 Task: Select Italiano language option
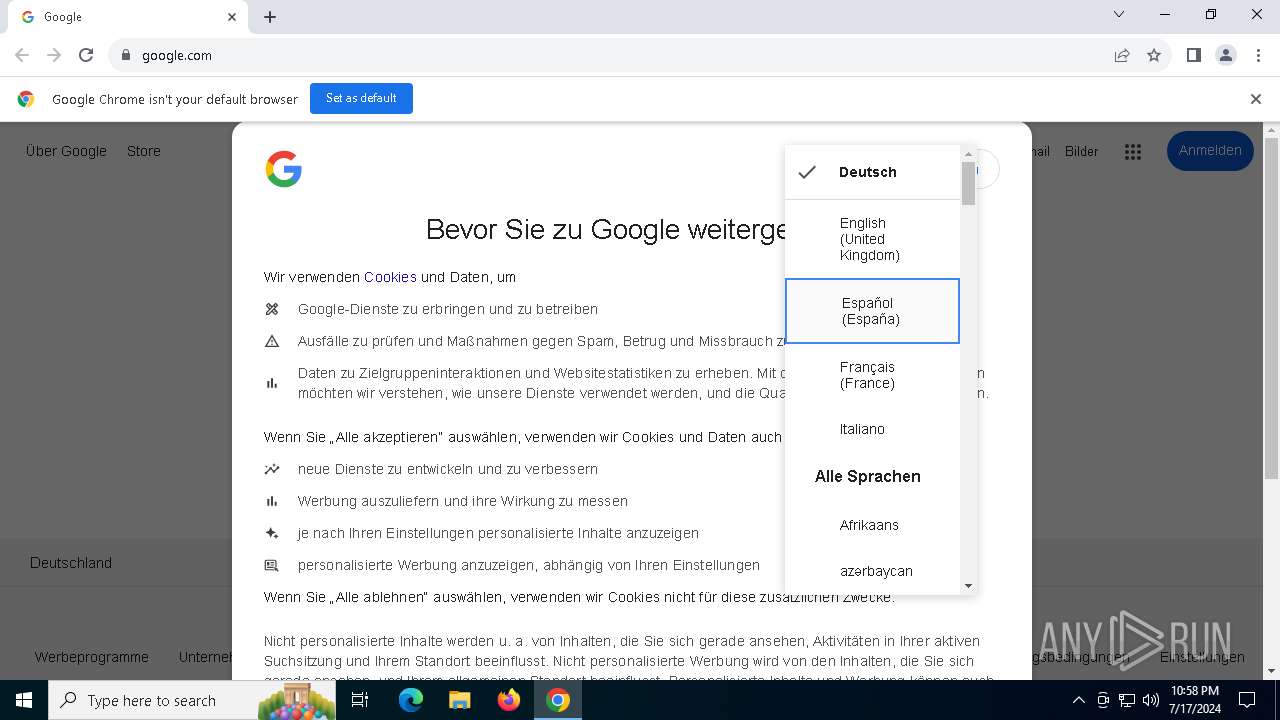pyautogui.click(x=872, y=429)
